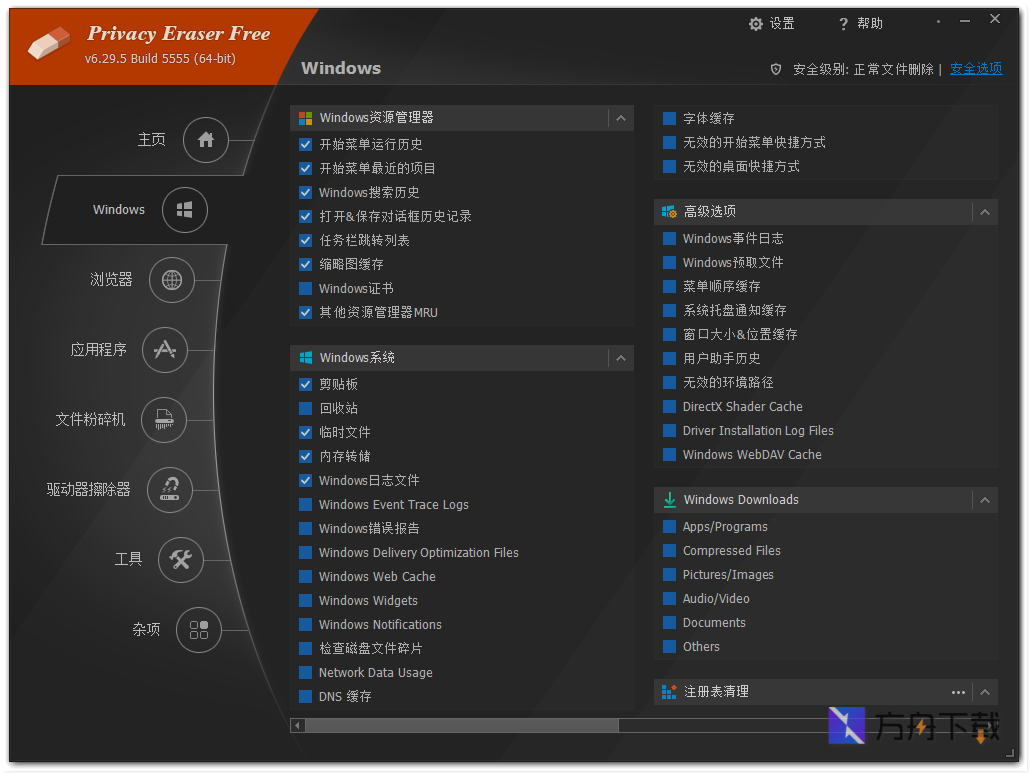Image resolution: width=1031 pixels, height=775 pixels.
Task: Open 注册表清理 three-dots options
Action: (958, 692)
